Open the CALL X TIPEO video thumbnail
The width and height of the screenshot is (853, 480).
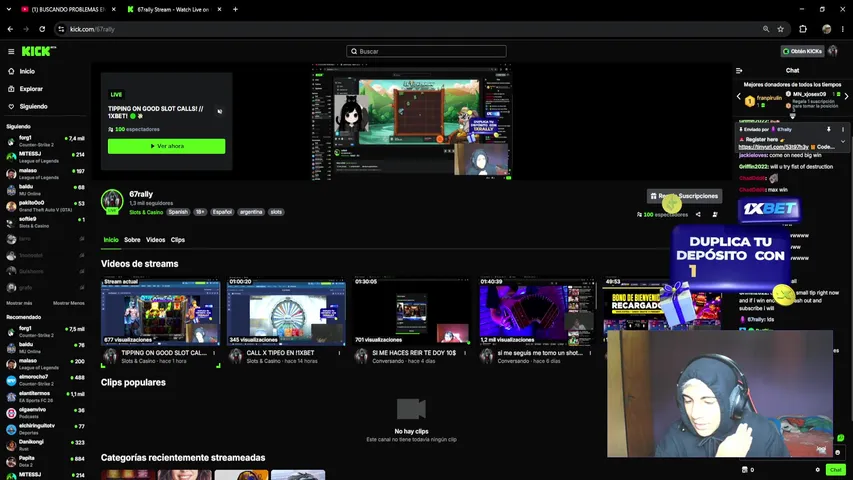286,312
